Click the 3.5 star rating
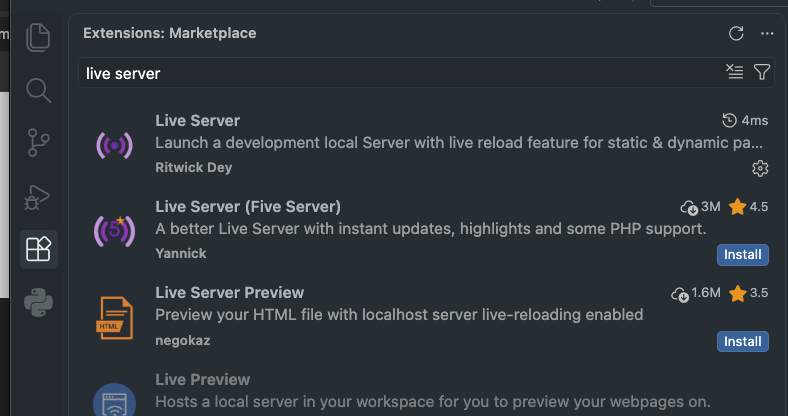 point(748,293)
